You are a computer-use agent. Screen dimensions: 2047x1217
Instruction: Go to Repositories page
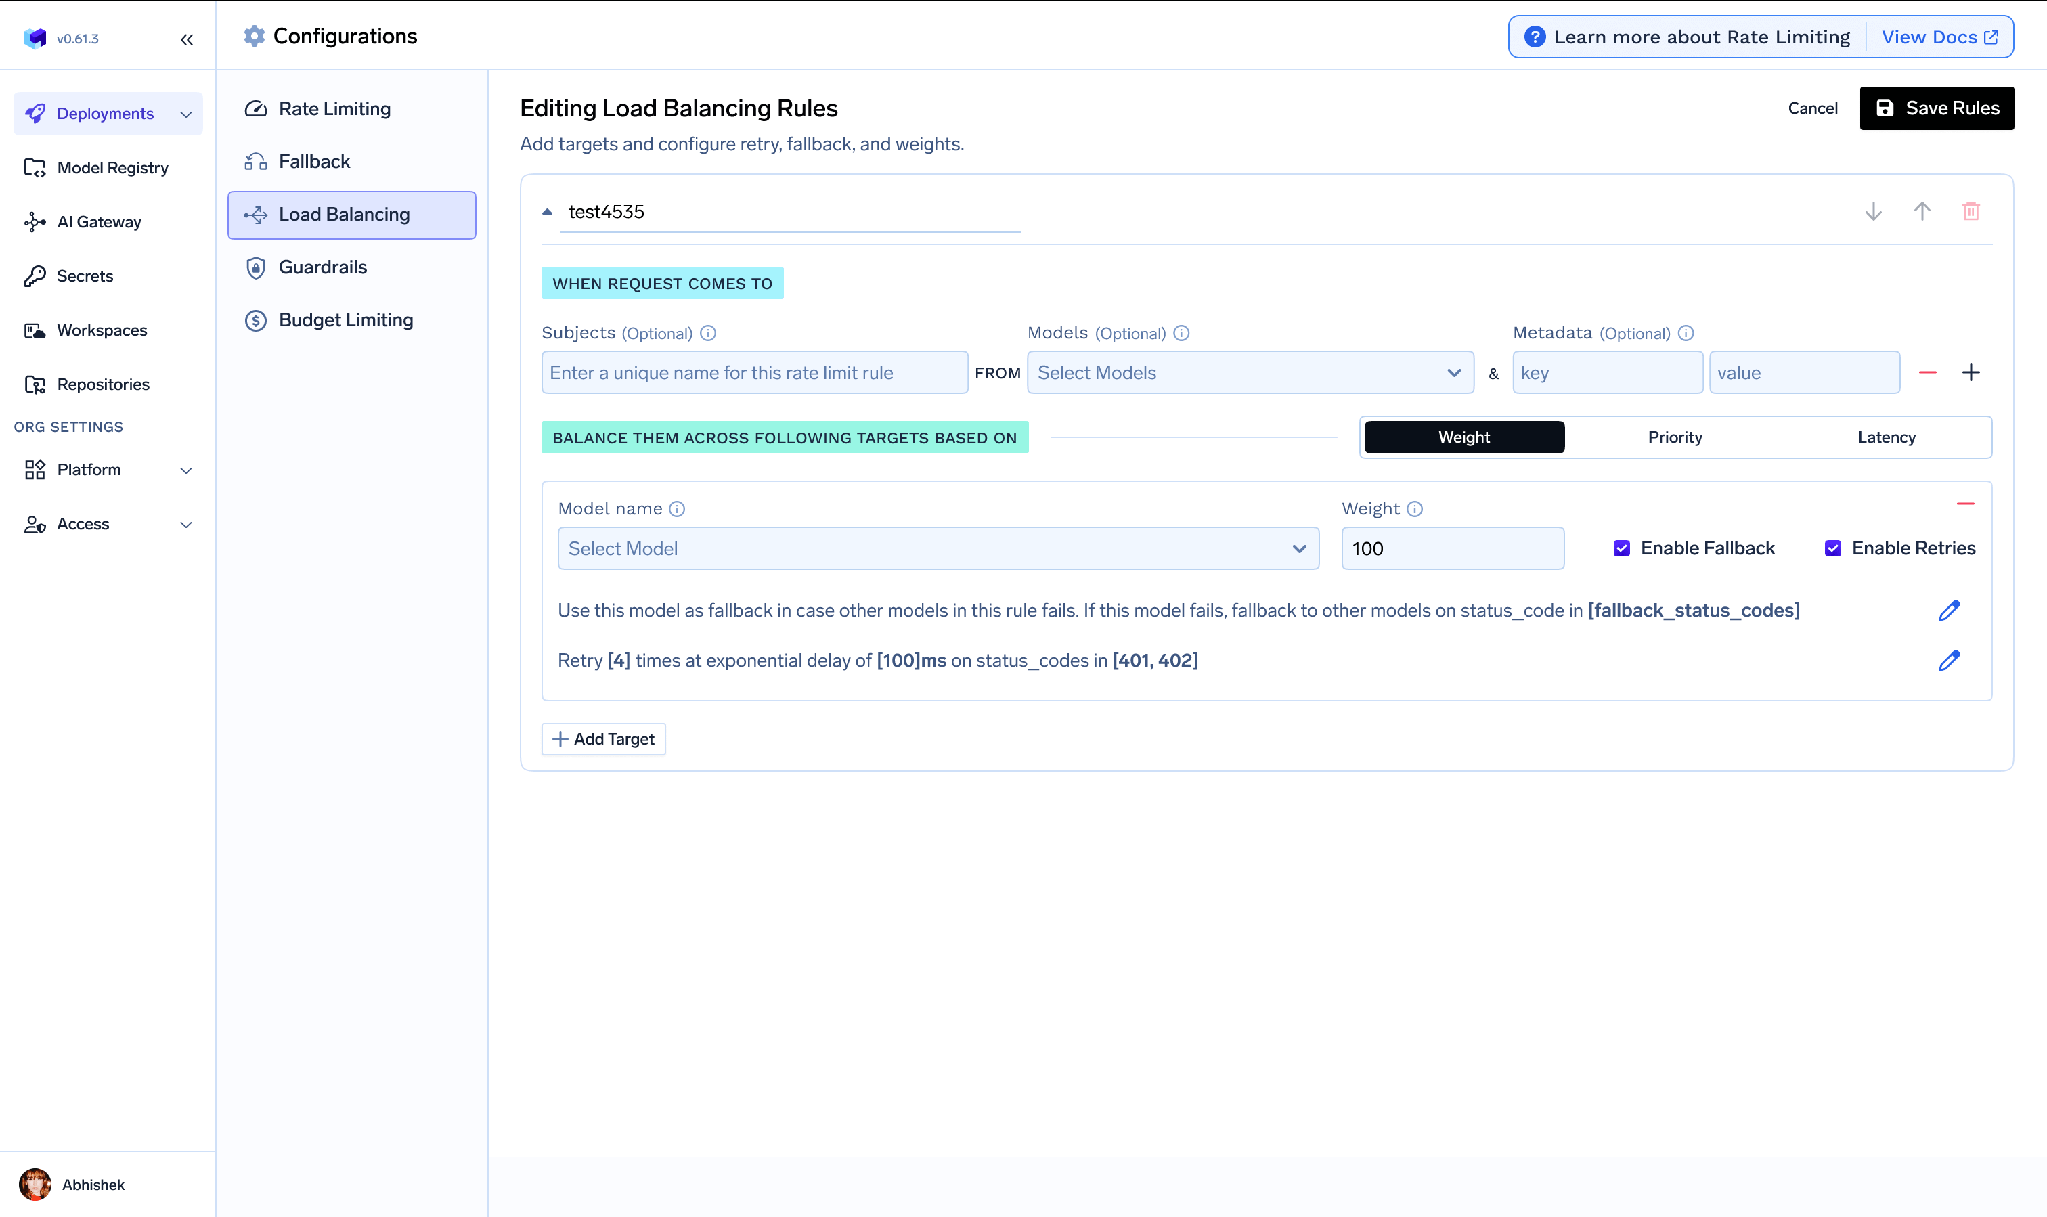coord(108,384)
